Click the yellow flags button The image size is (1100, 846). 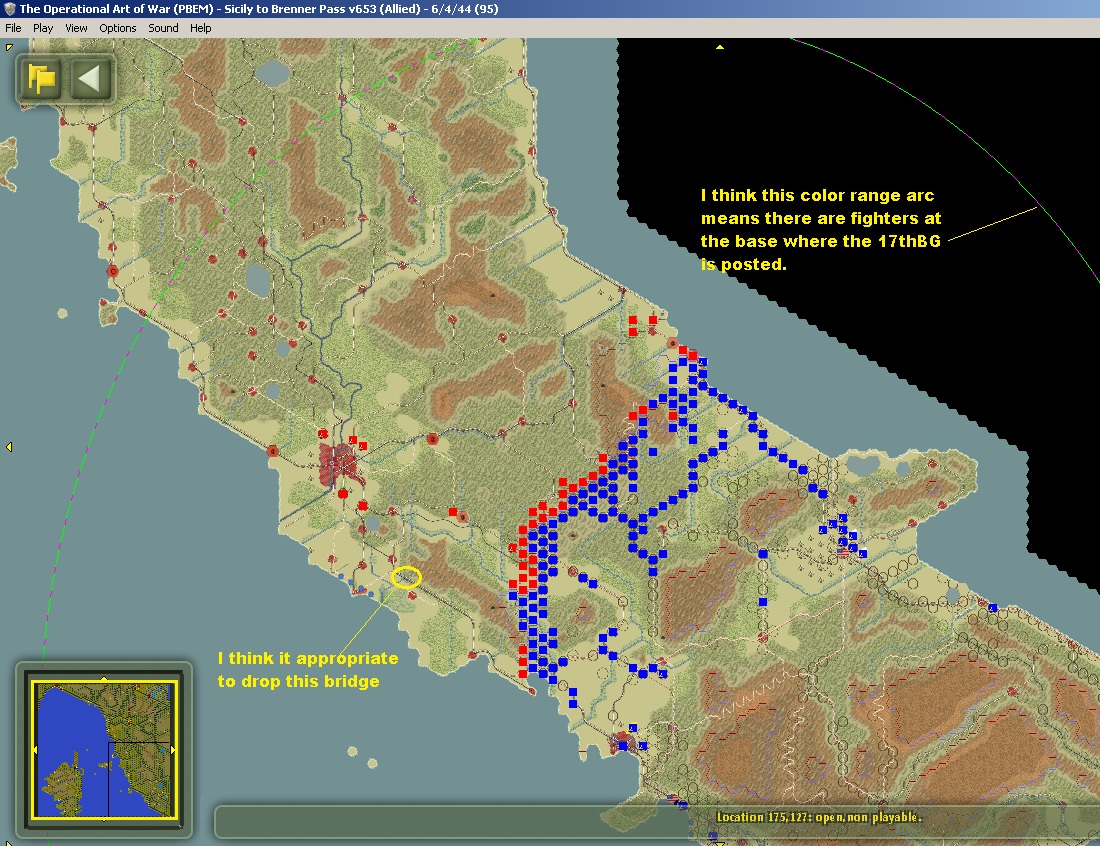[x=41, y=79]
